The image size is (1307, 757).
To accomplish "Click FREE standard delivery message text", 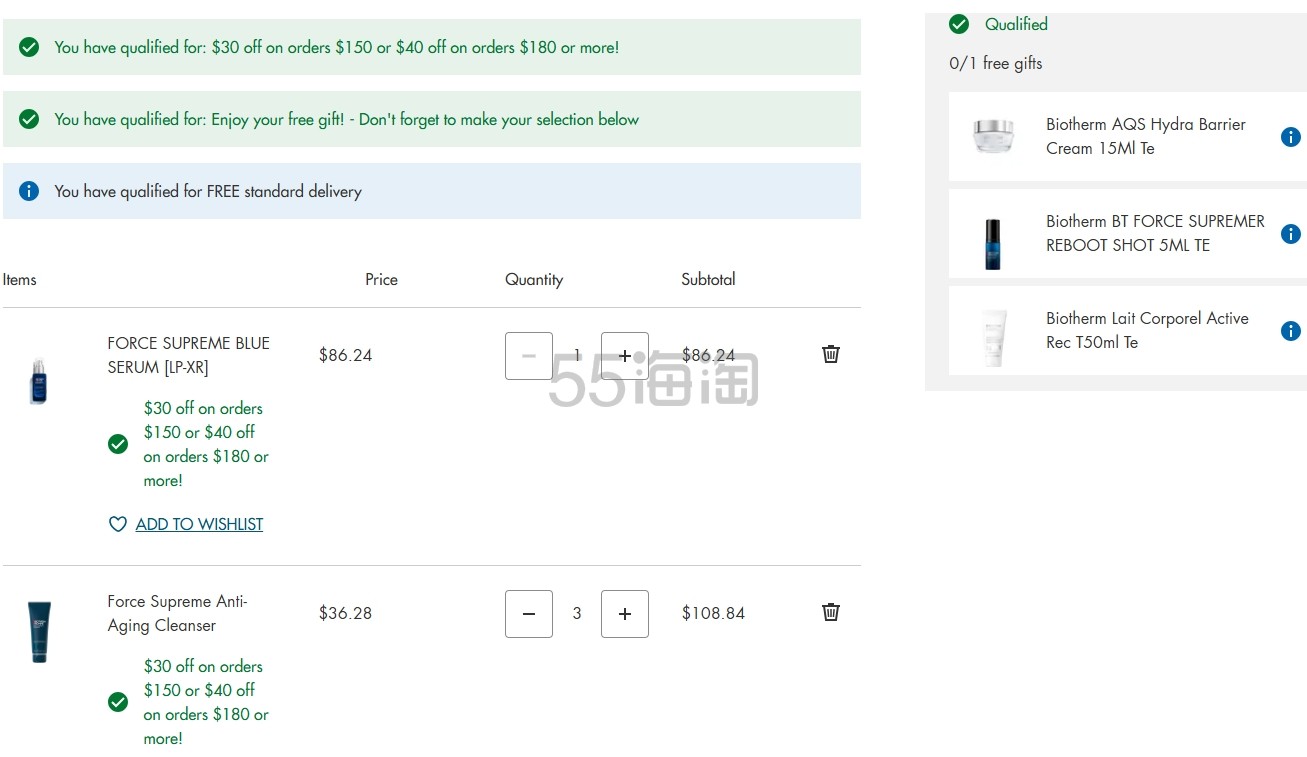I will [208, 191].
